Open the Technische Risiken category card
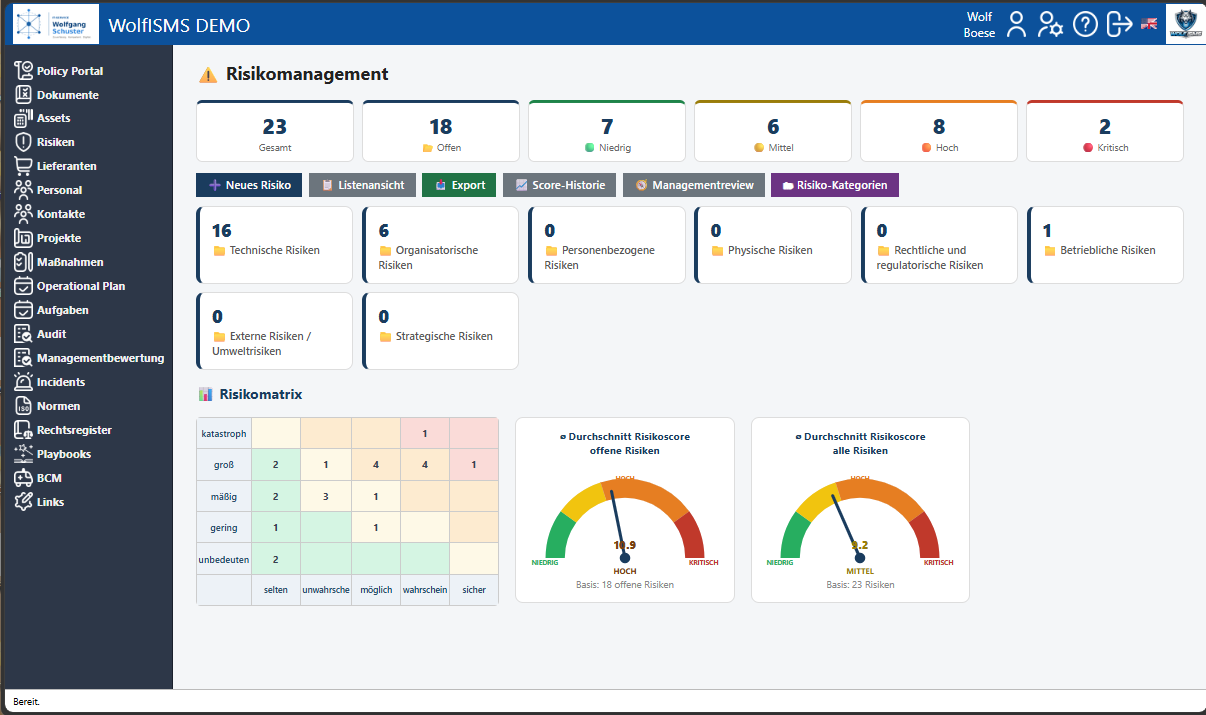Screen dimensions: 1206x715 [275, 245]
